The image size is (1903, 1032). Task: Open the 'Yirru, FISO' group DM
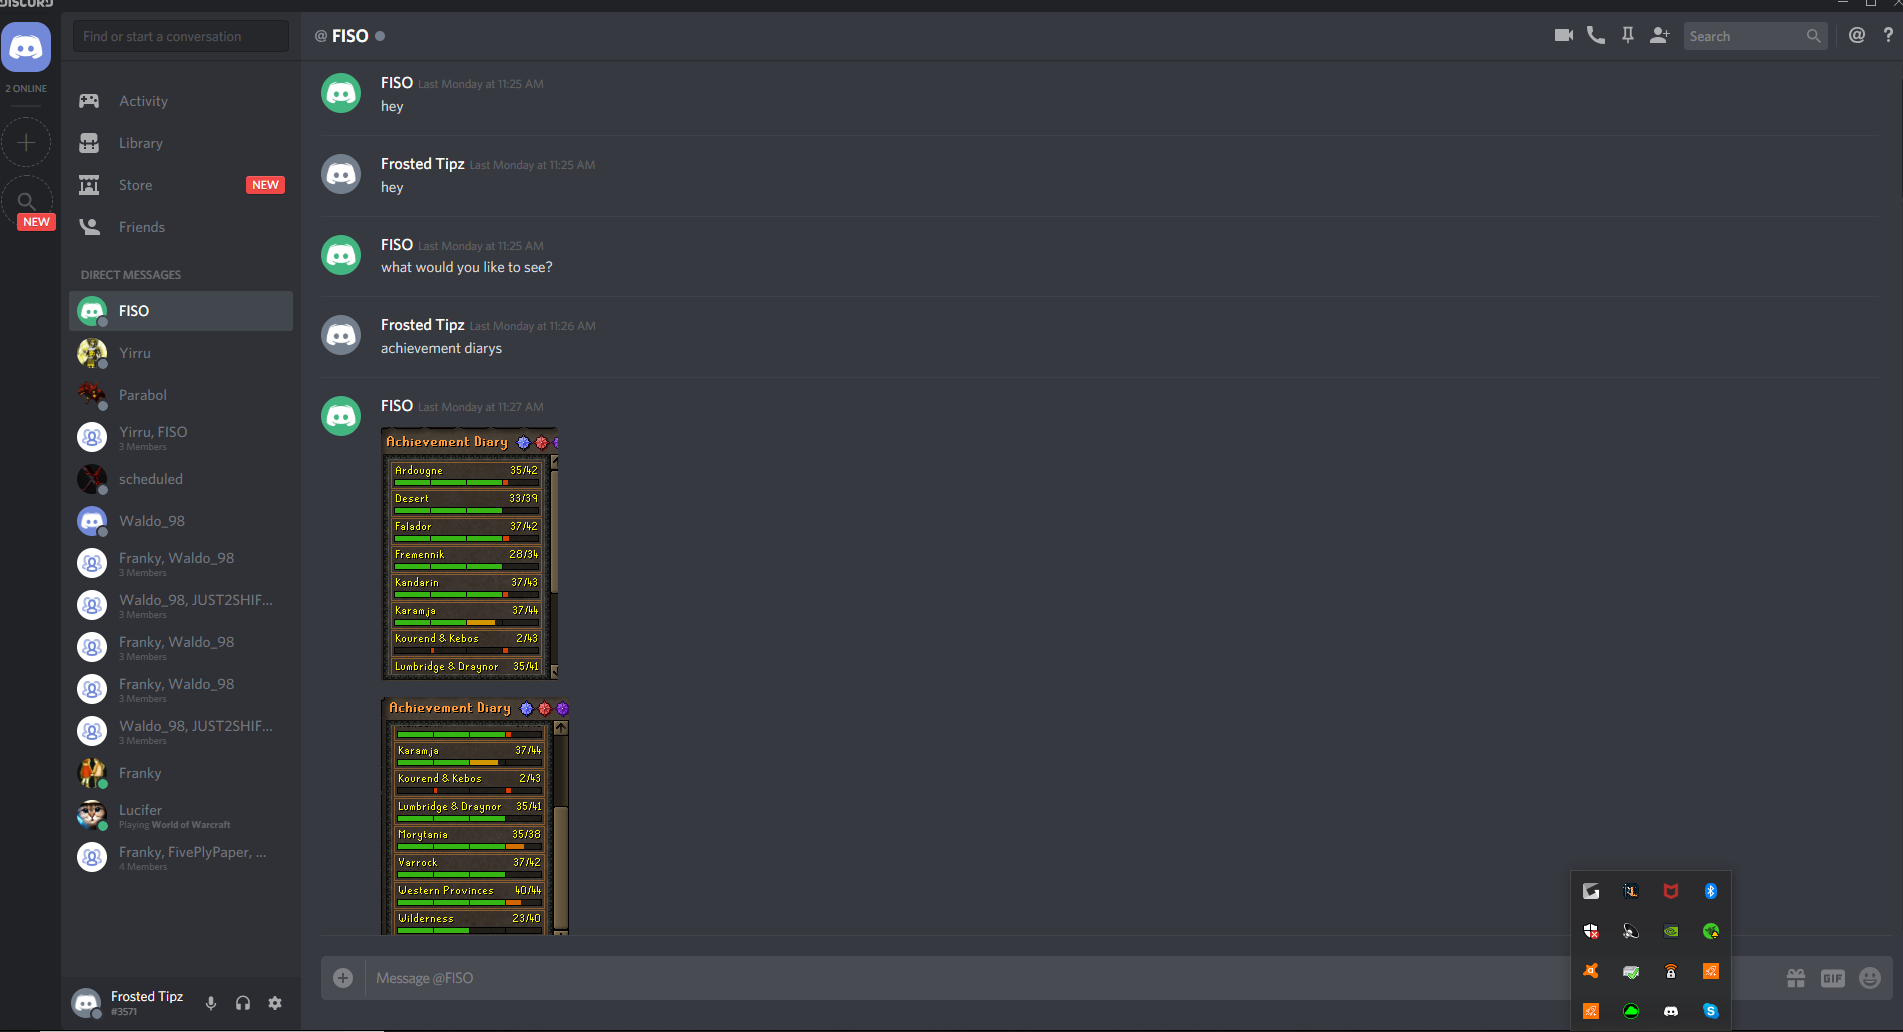point(181,437)
